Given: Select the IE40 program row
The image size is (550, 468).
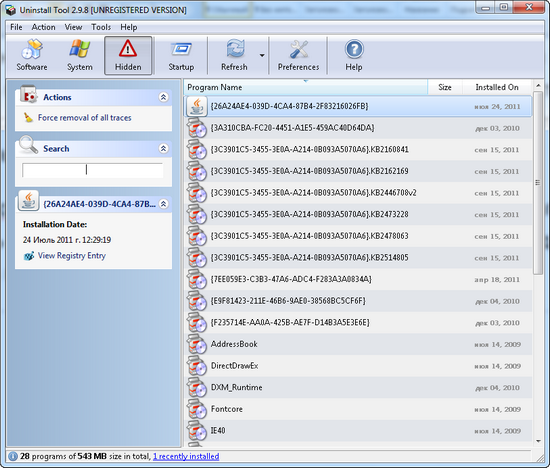Looking at the screenshot, I should 358,431.
